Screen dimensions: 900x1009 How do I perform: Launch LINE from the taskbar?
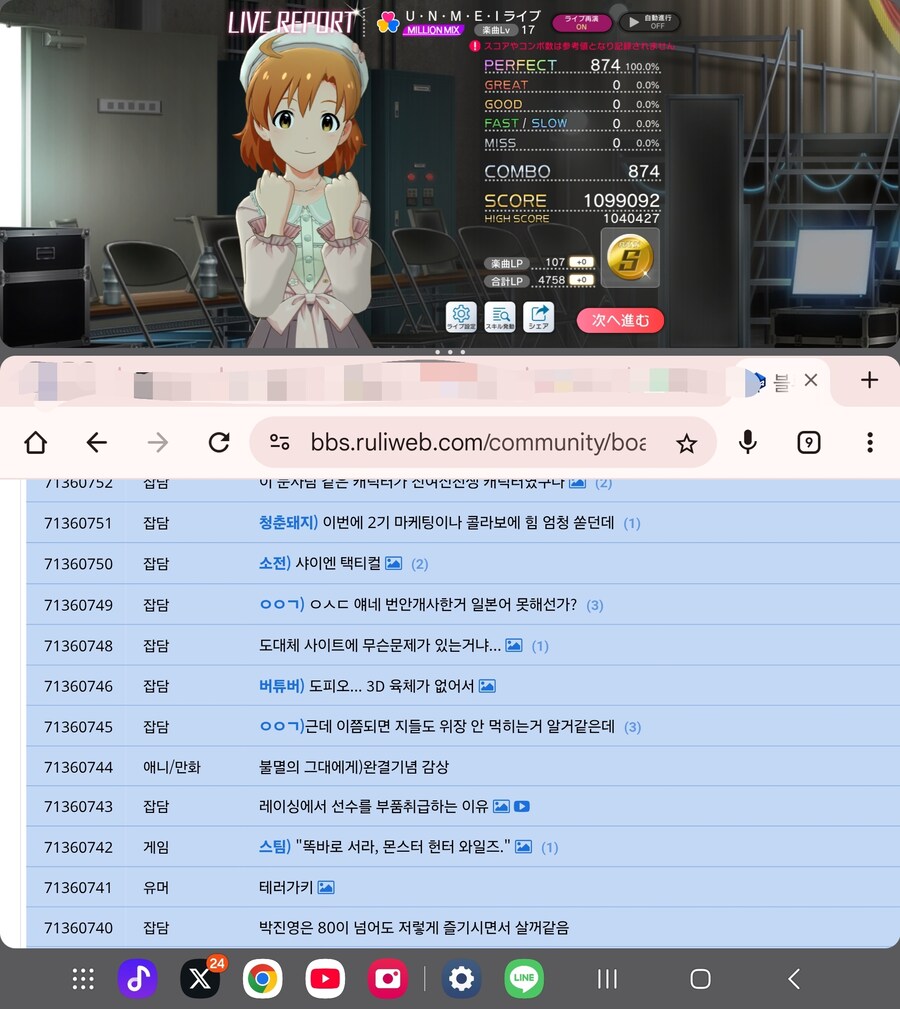coord(524,979)
